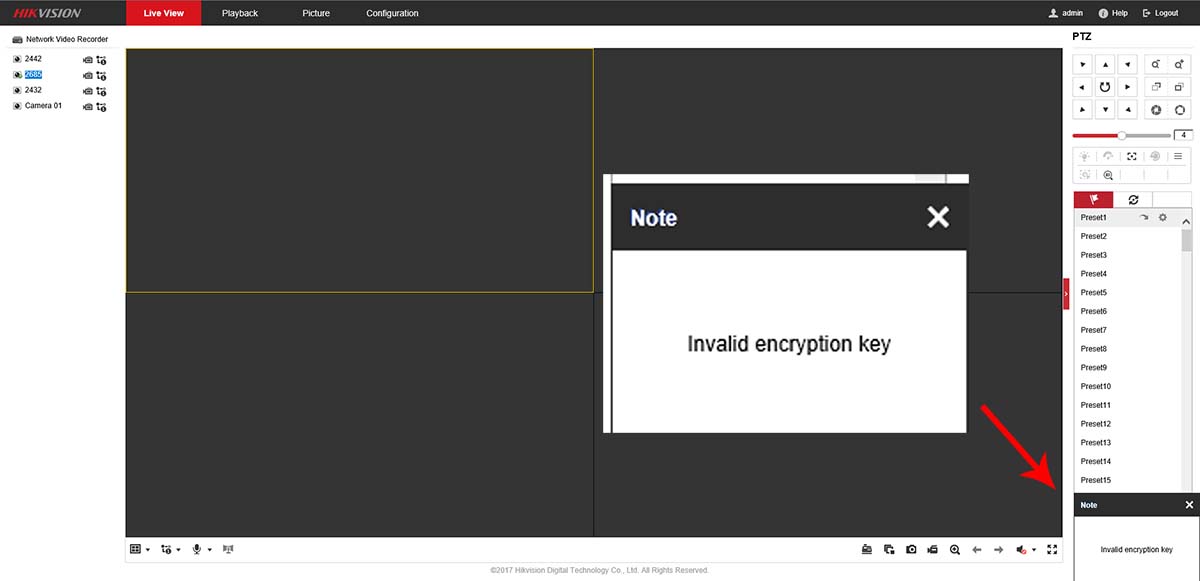This screenshot has height=581, width=1200.
Task: Open the PTZ iris plus control
Action: coord(1181,111)
